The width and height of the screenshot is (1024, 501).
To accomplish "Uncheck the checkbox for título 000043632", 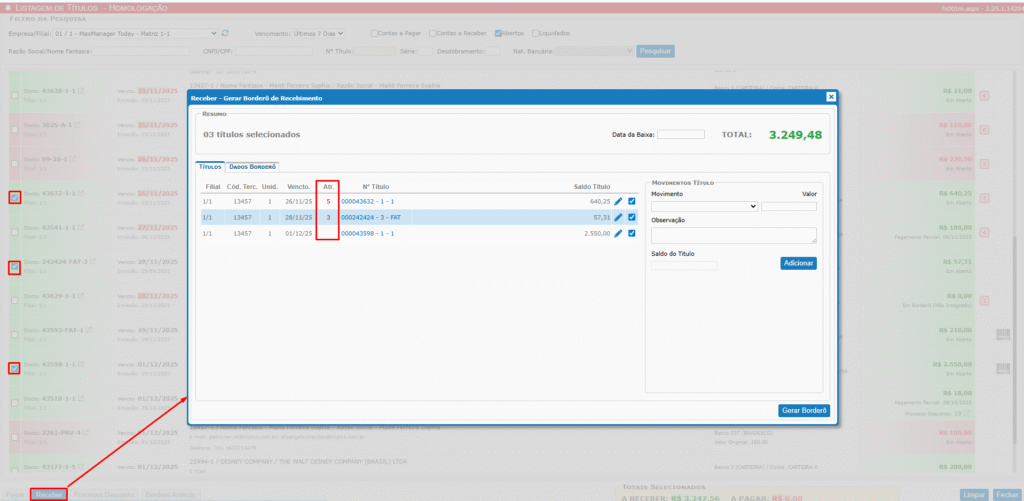I will pos(632,201).
